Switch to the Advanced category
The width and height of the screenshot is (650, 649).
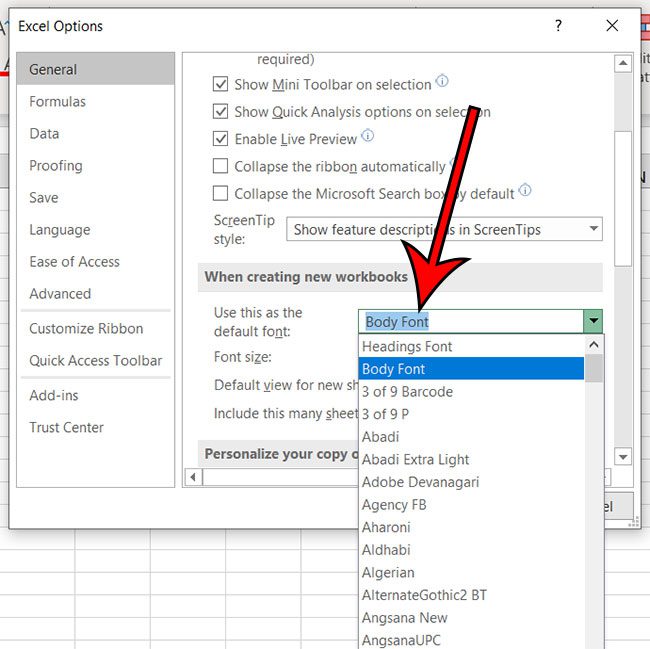[60, 293]
